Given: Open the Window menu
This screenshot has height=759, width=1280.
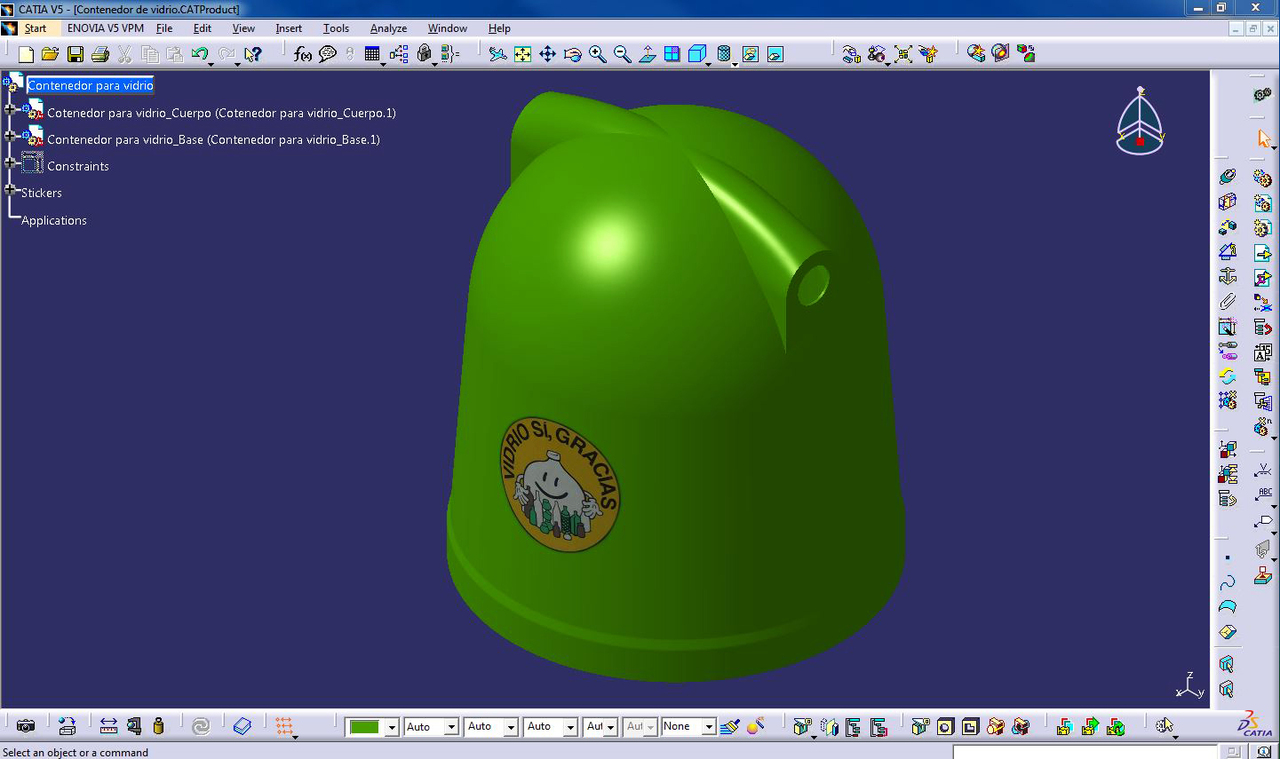Looking at the screenshot, I should (x=447, y=28).
